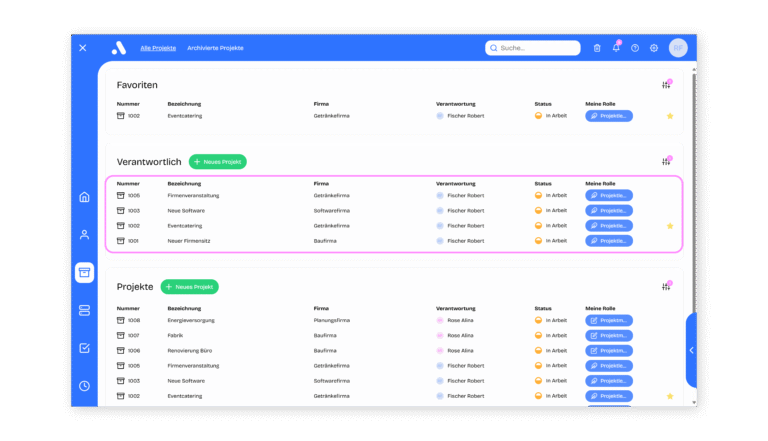The height and width of the screenshot is (441, 768).
Task: Open filter settings for the Favoriten section
Action: [666, 85]
